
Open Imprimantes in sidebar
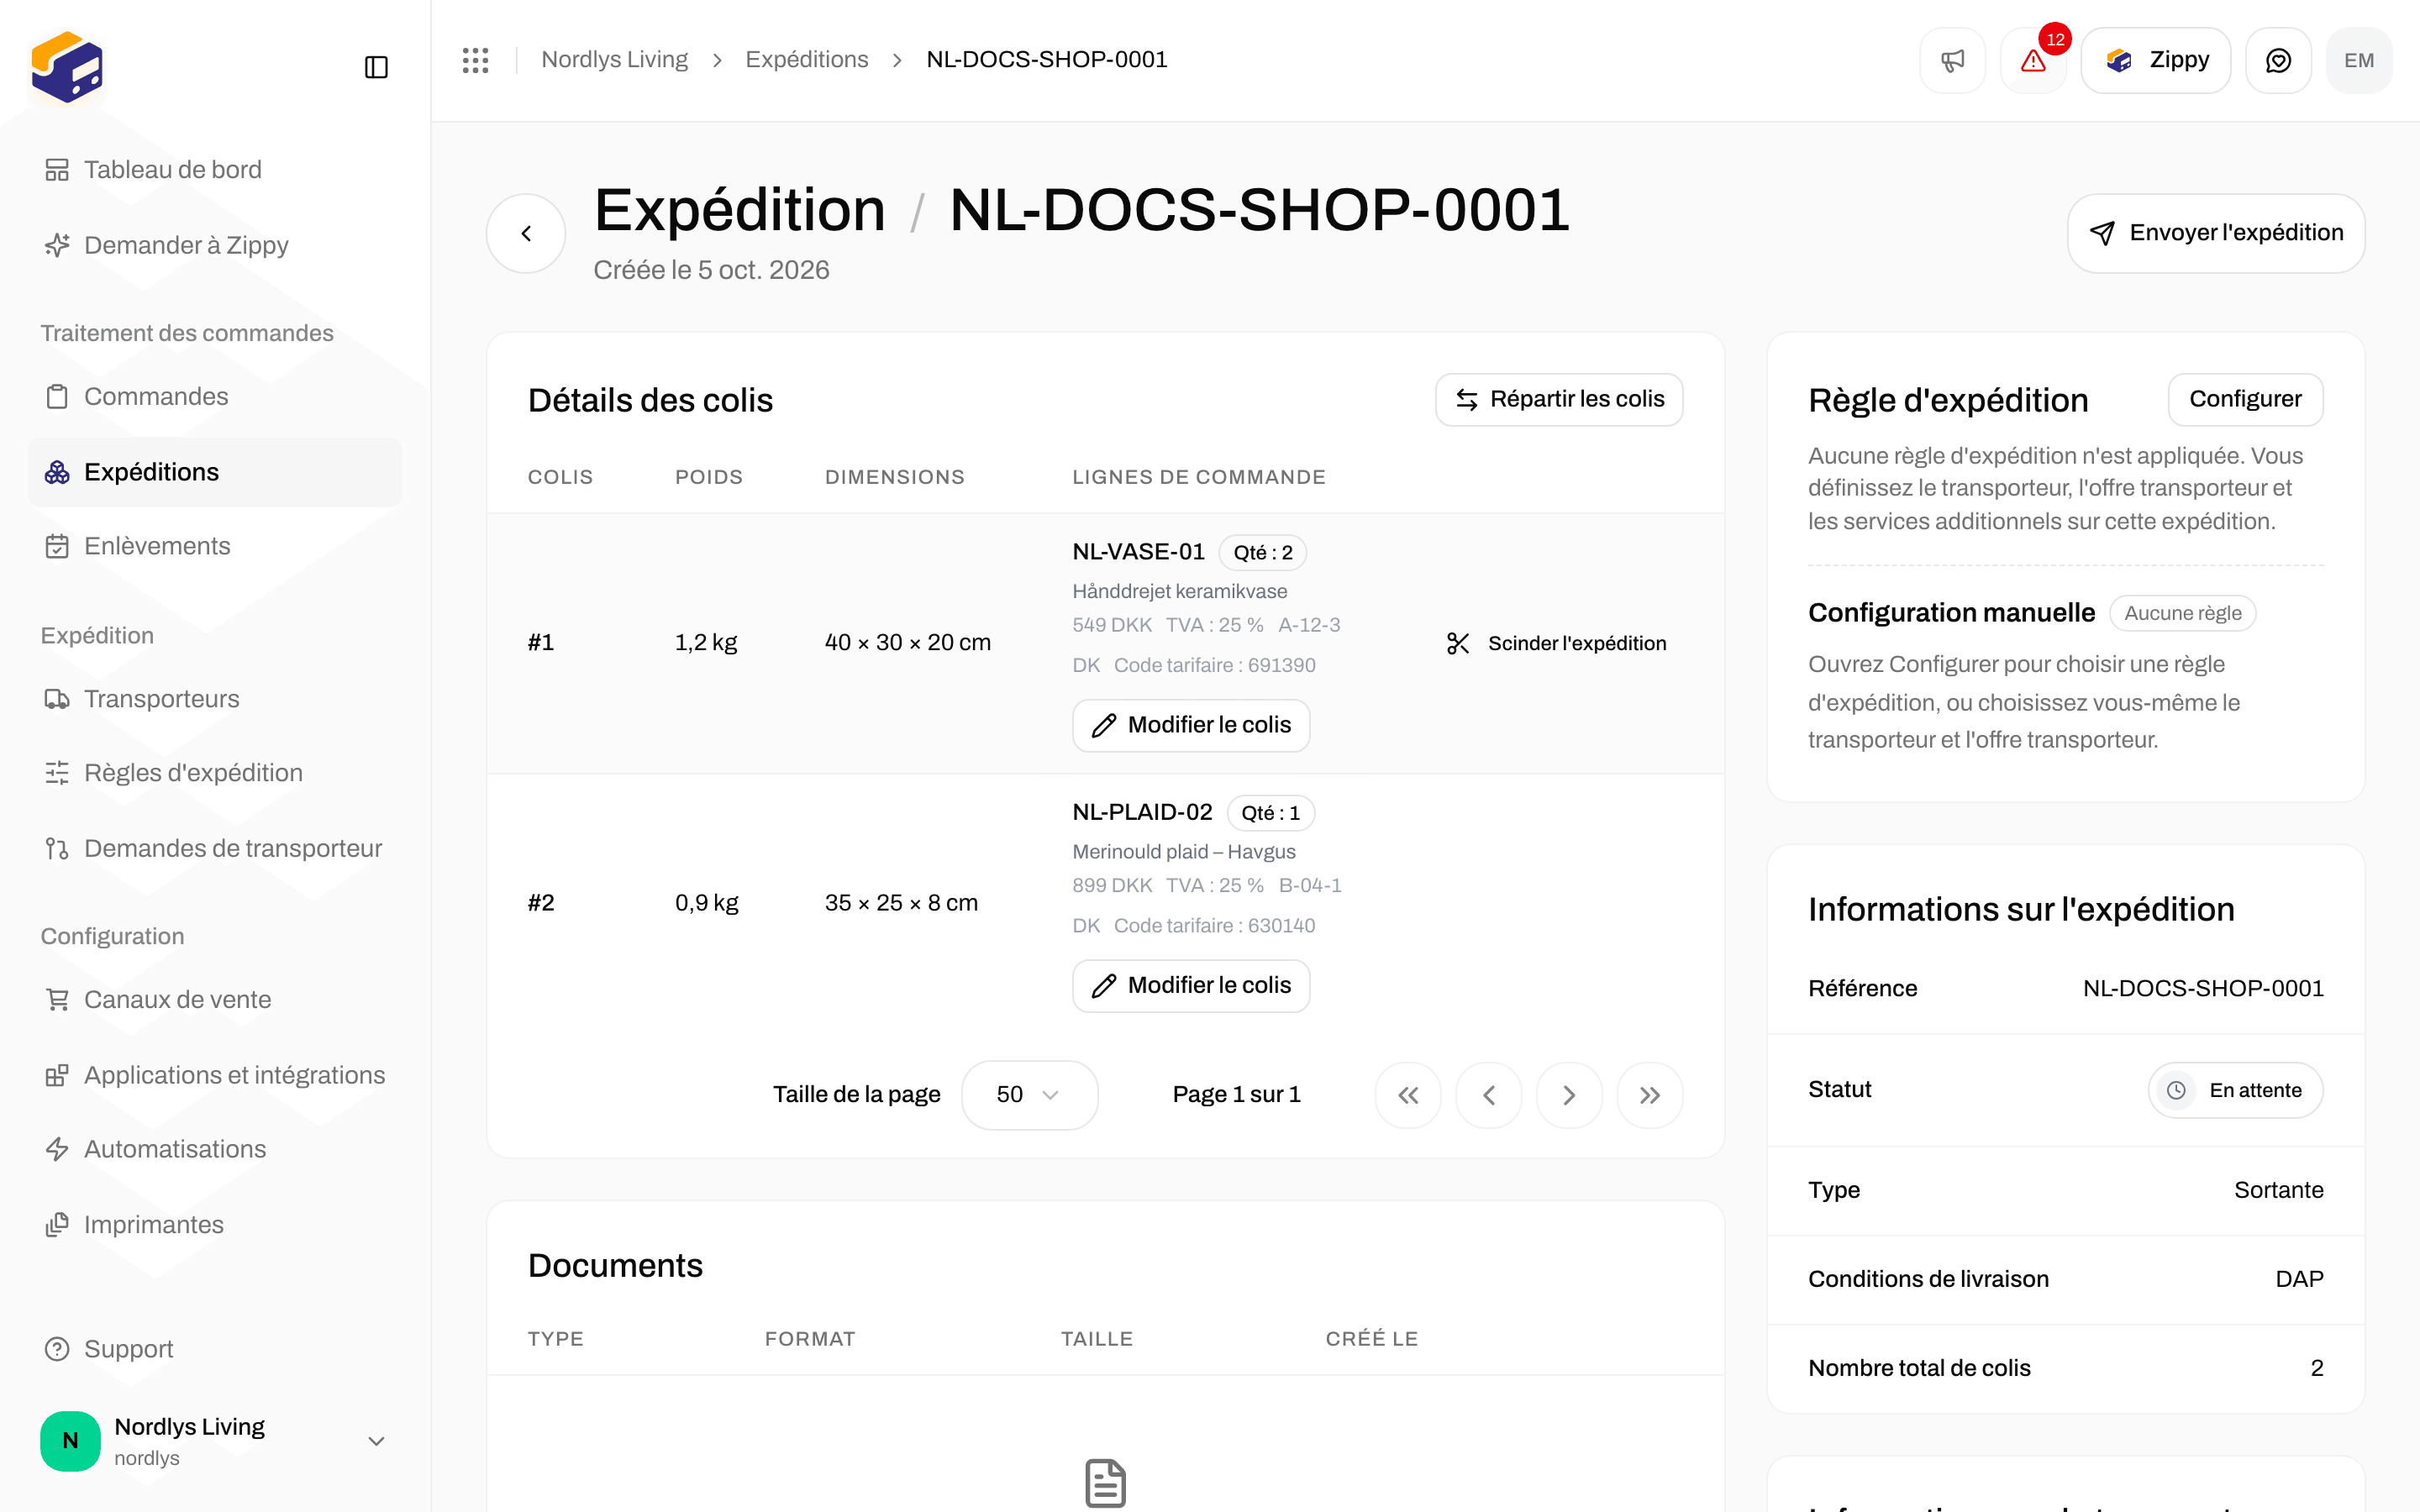coord(215,1225)
